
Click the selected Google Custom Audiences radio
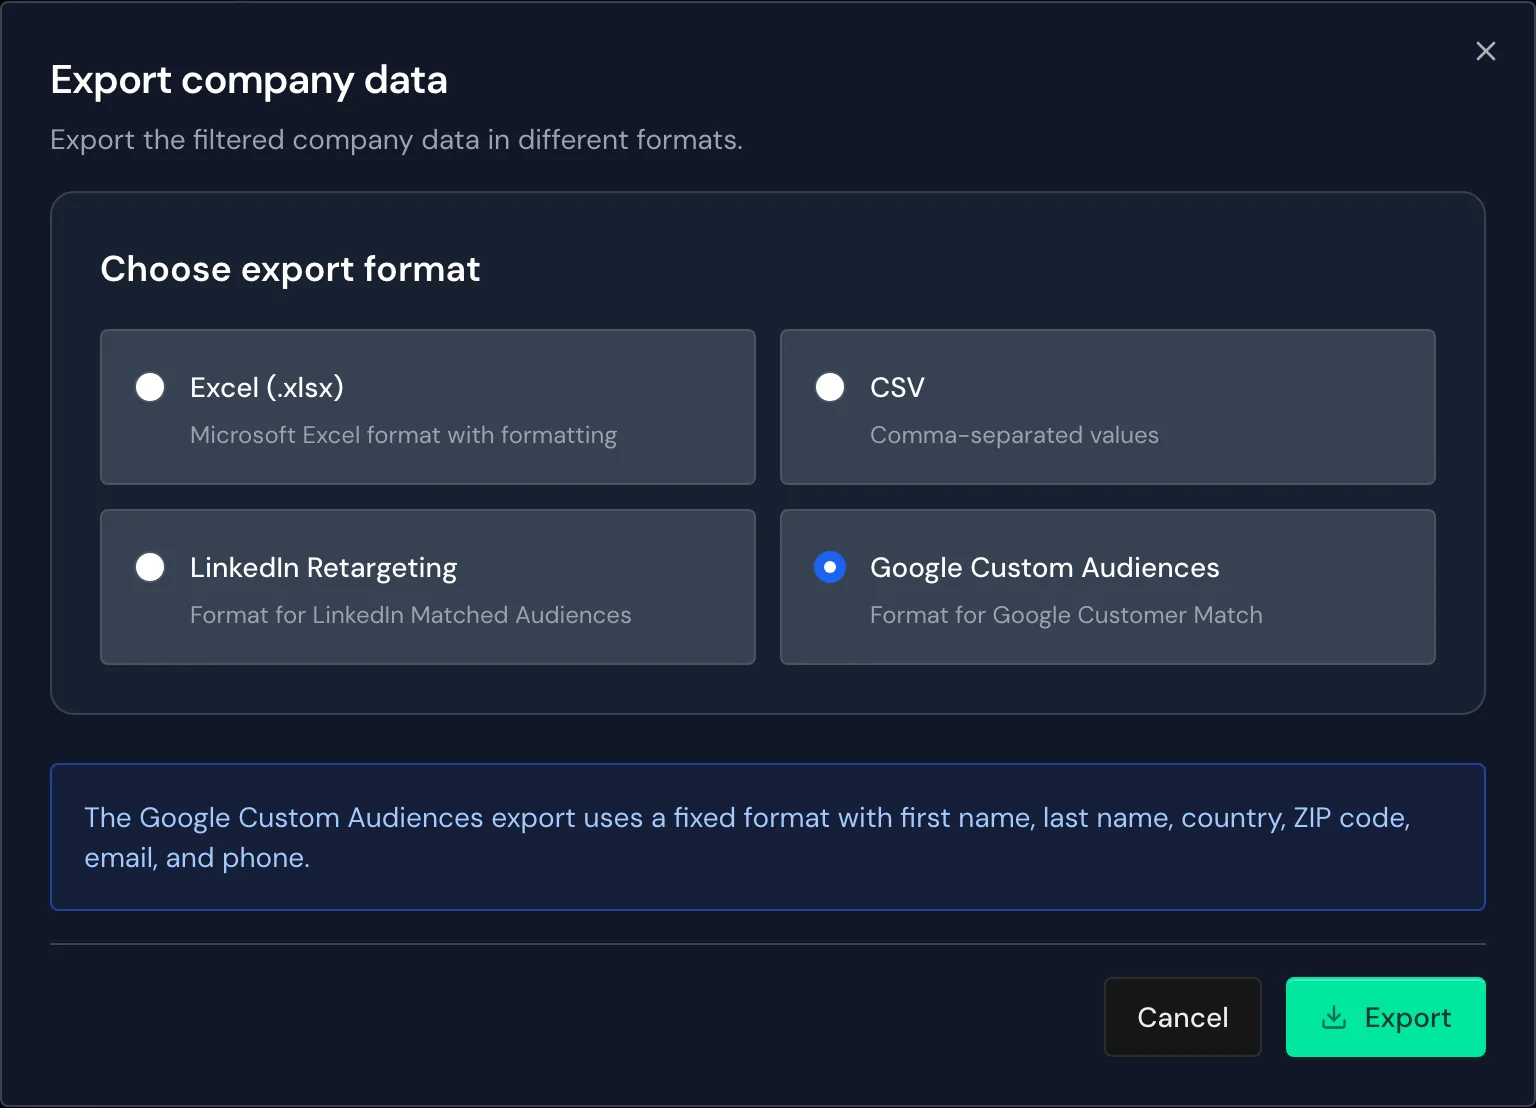click(830, 567)
